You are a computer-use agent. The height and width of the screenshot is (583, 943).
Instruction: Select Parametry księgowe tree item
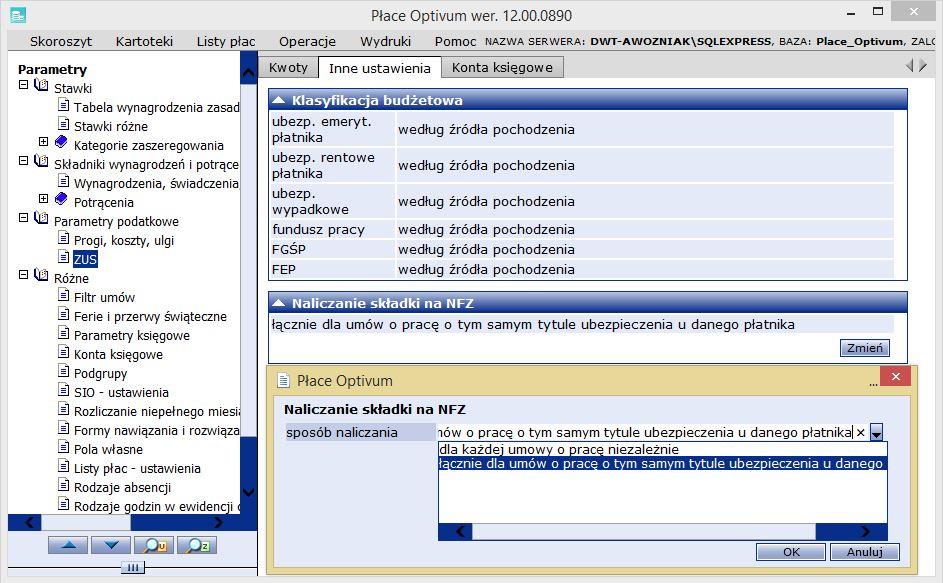tap(132, 336)
